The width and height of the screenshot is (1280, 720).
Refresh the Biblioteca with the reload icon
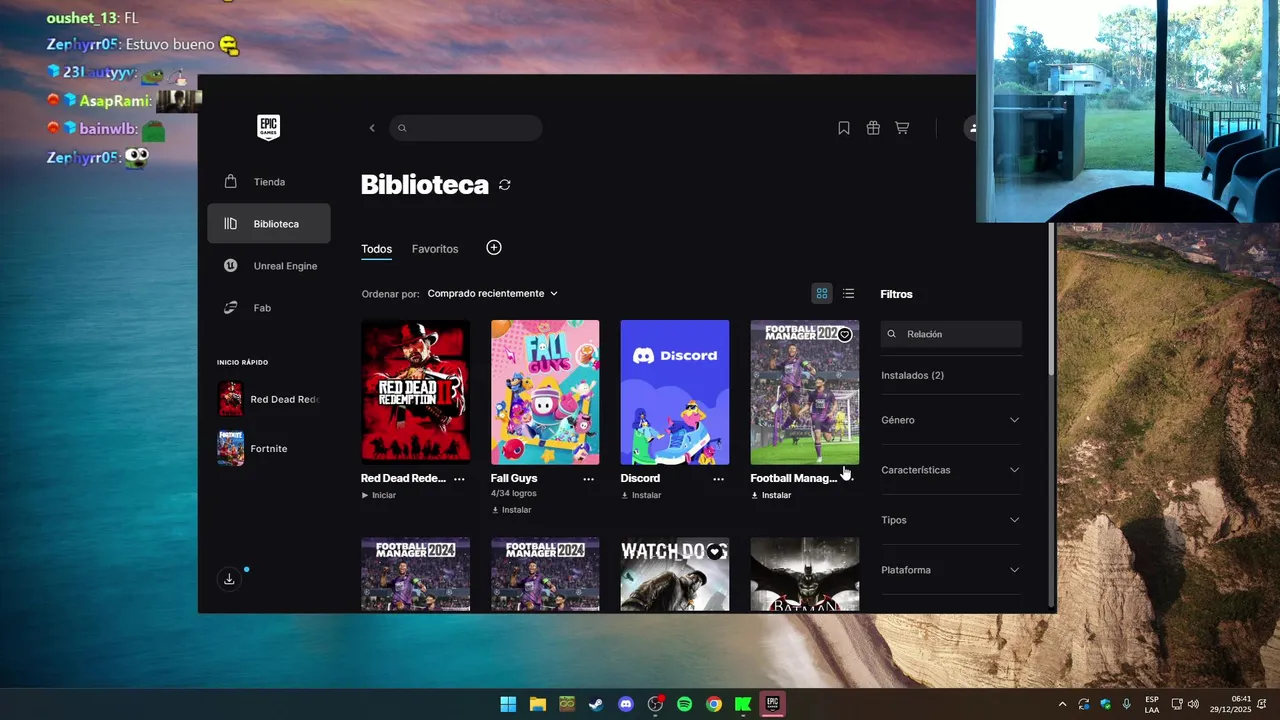click(505, 185)
